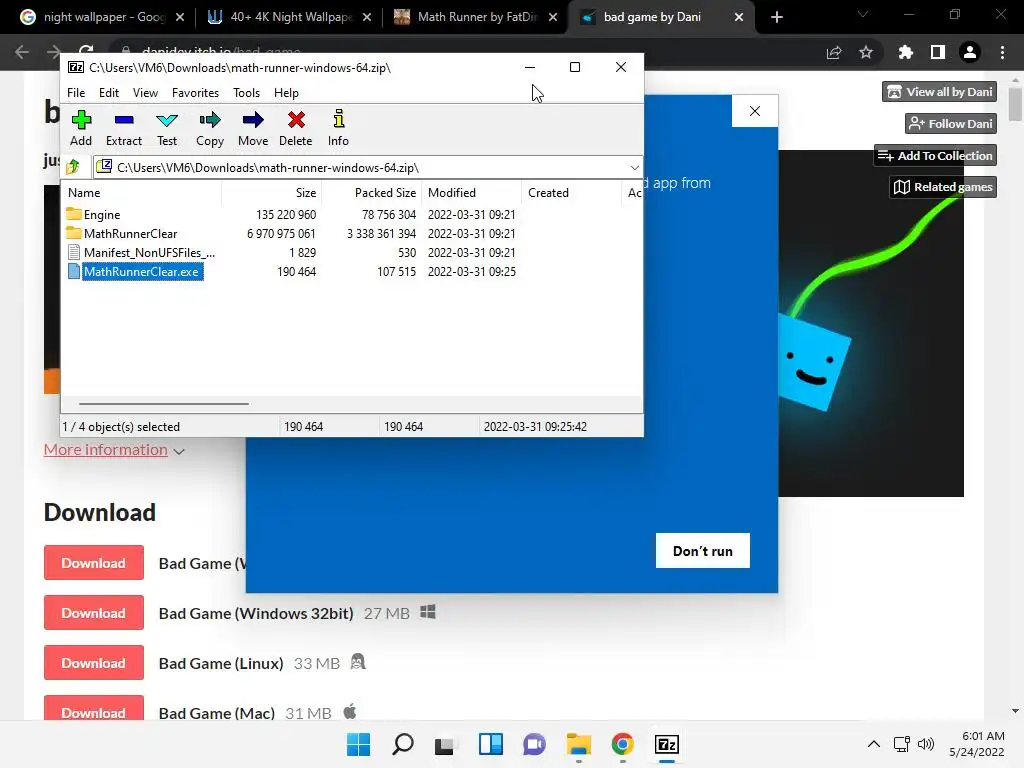Open Widgets from the taskbar
Screen dimensions: 1024x768
(x=490, y=744)
